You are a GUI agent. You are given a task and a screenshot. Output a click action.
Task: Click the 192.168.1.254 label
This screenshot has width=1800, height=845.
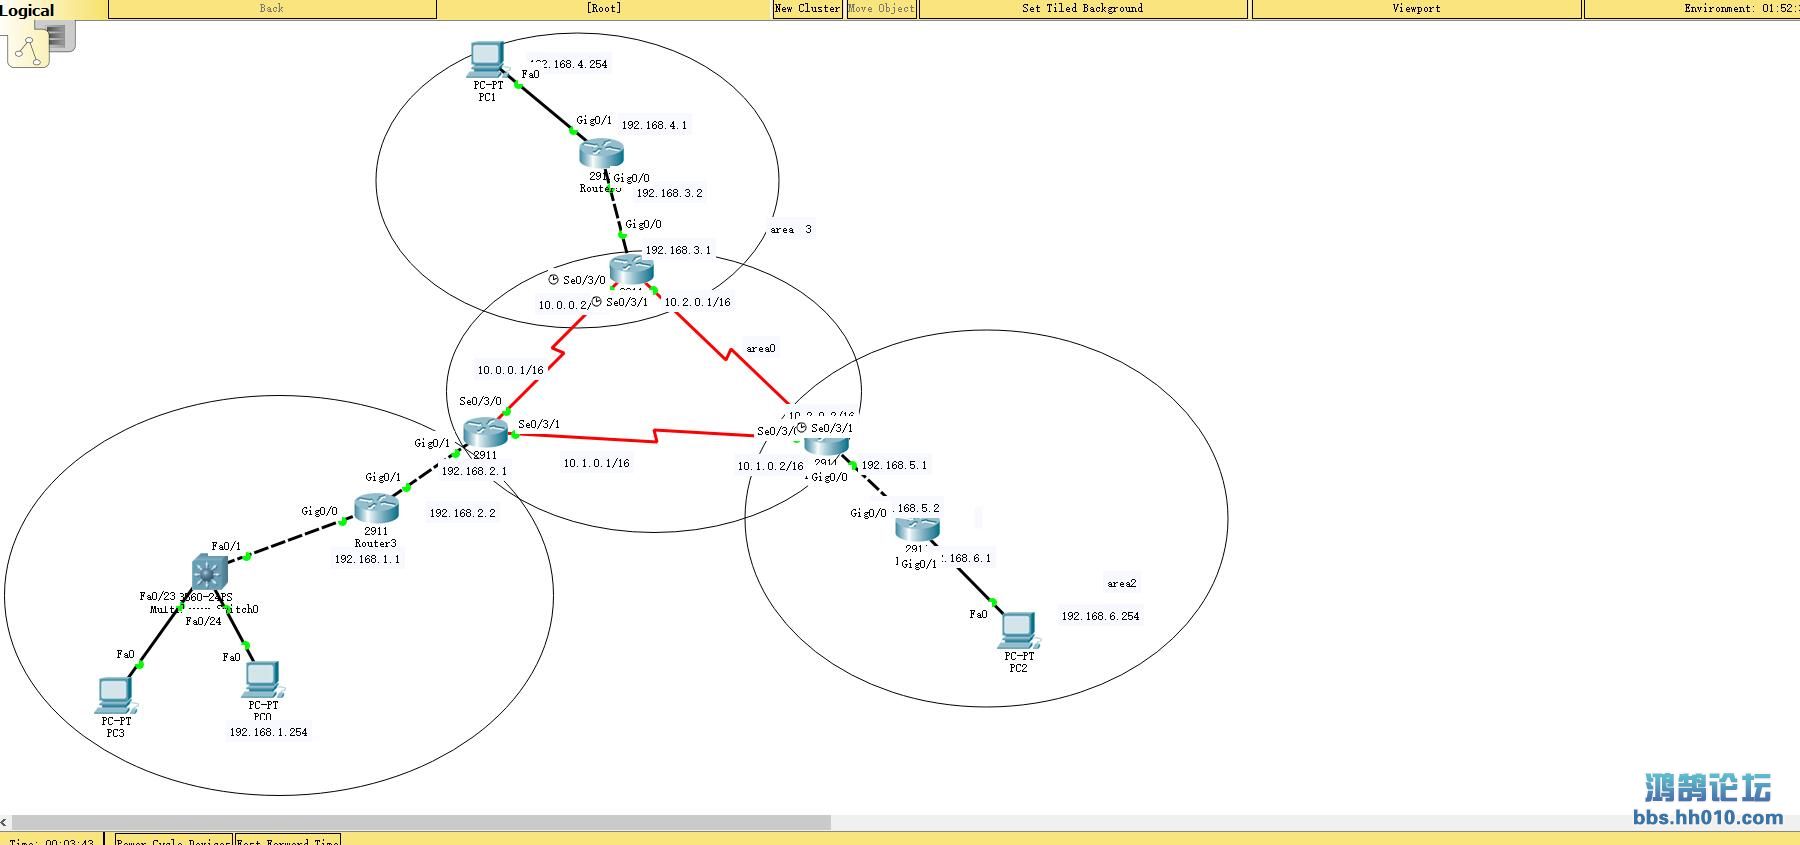(268, 732)
